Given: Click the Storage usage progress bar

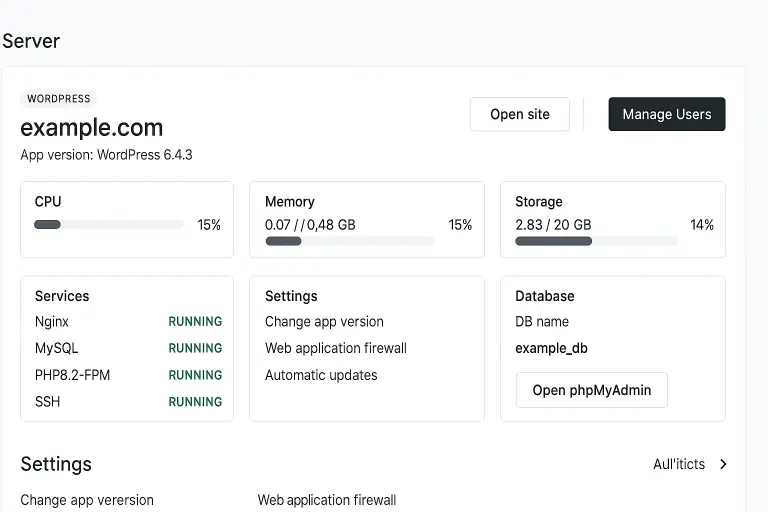Looking at the screenshot, I should point(596,241).
